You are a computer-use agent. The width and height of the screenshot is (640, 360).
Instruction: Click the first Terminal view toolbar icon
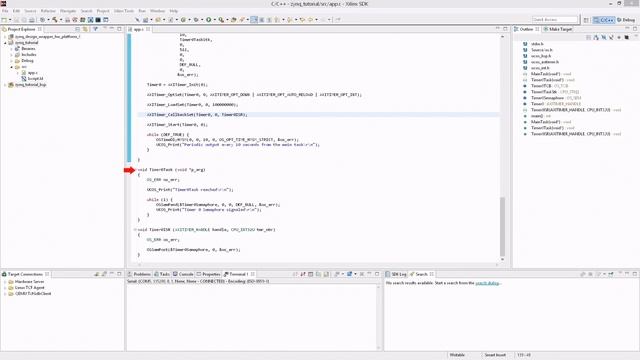tap(296, 274)
